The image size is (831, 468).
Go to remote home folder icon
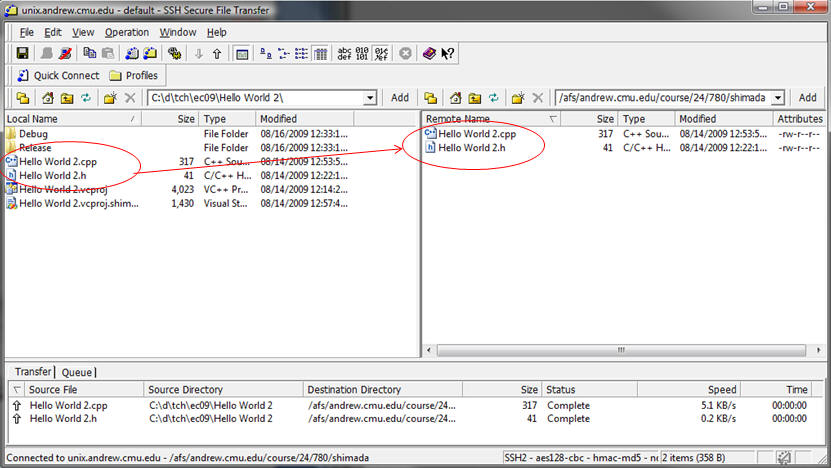455,98
